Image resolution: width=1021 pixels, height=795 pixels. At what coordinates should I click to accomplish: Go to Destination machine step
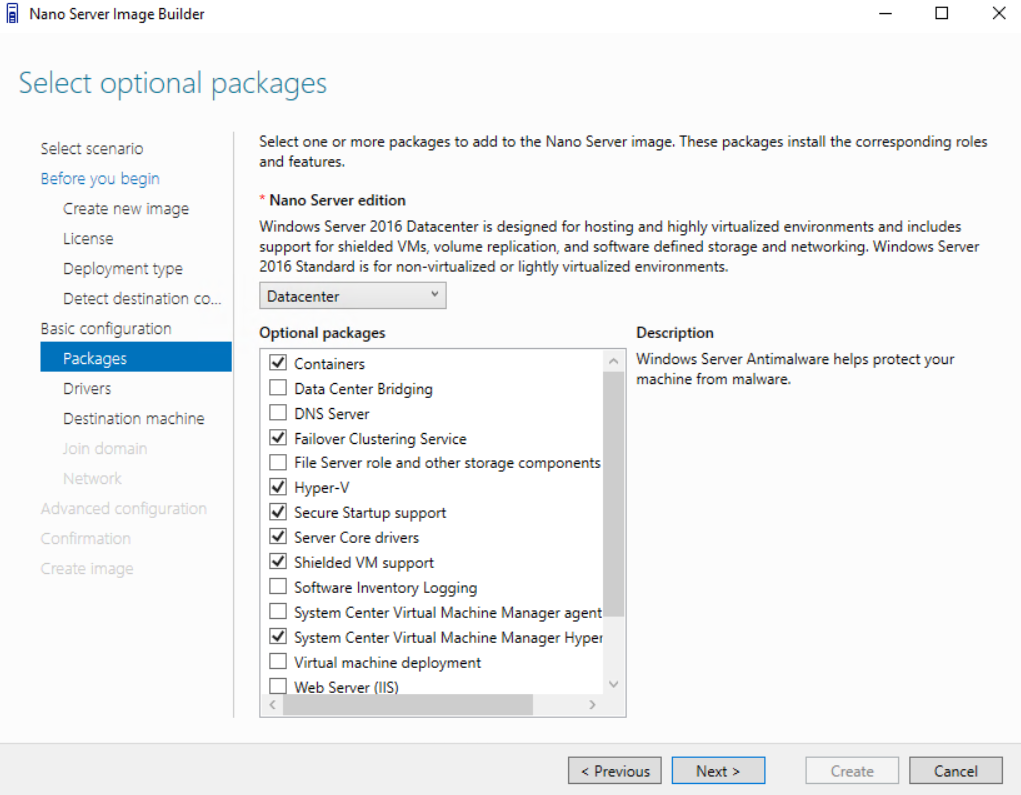click(133, 418)
